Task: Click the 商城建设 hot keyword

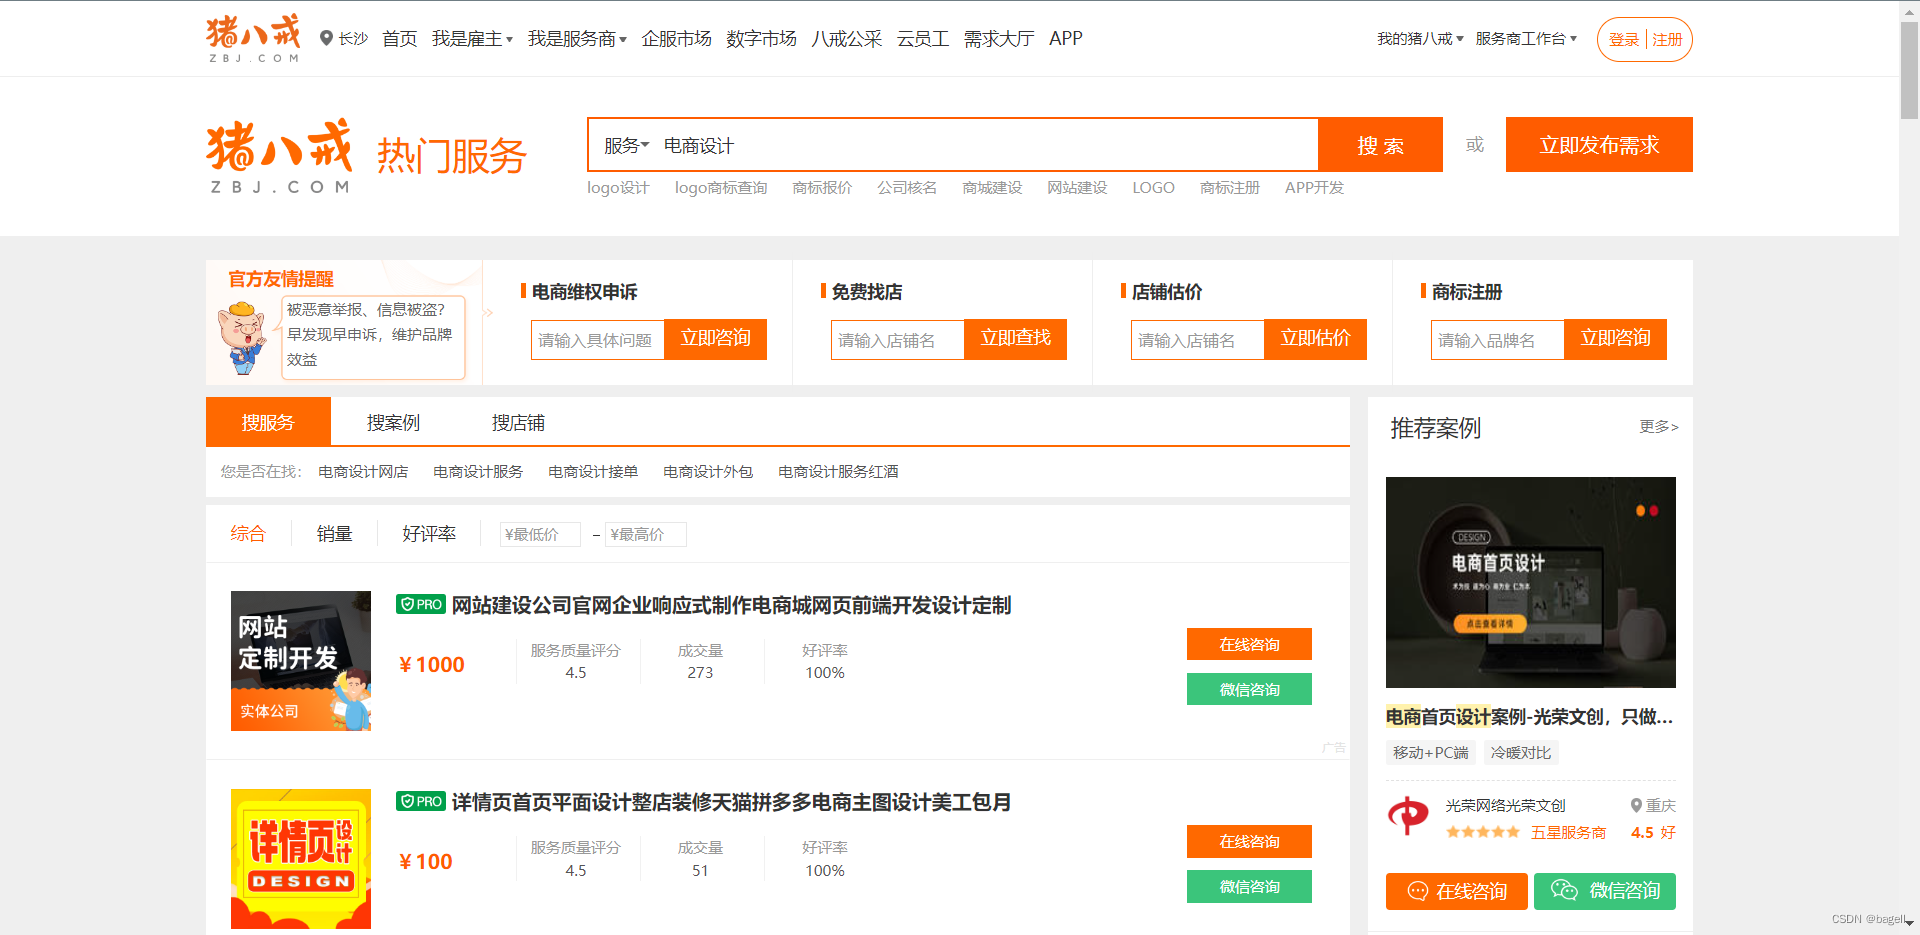Action: coord(992,187)
